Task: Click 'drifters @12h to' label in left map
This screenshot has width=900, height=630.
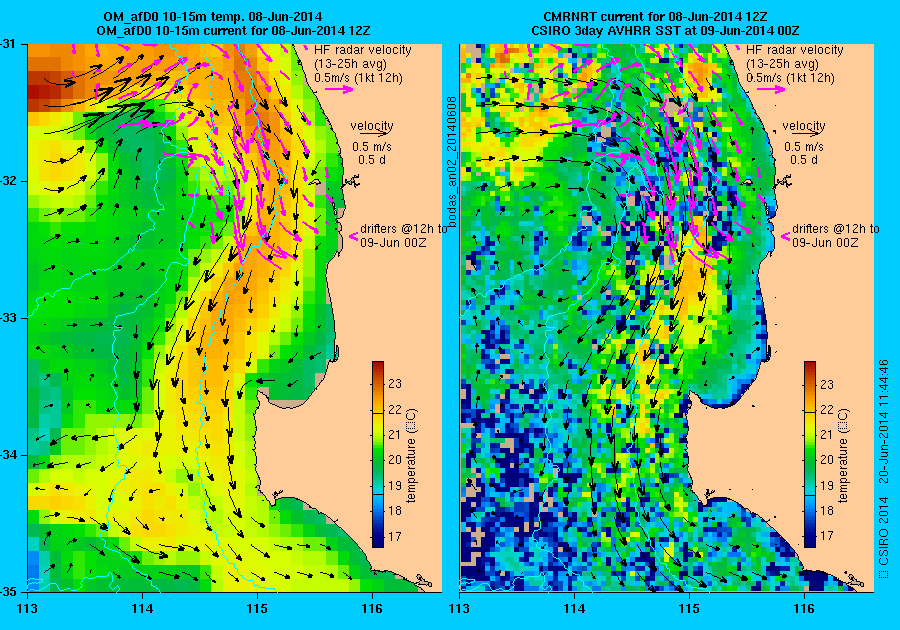Action: (404, 228)
